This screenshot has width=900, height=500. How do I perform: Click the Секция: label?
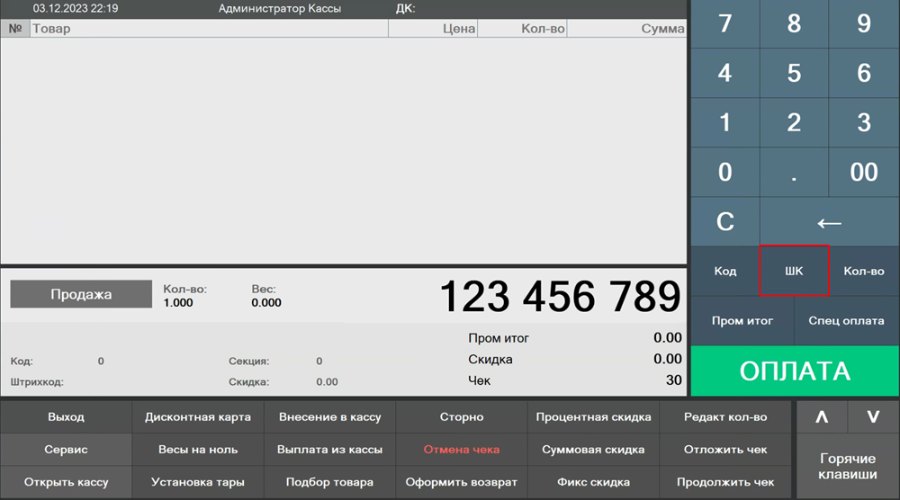(249, 361)
